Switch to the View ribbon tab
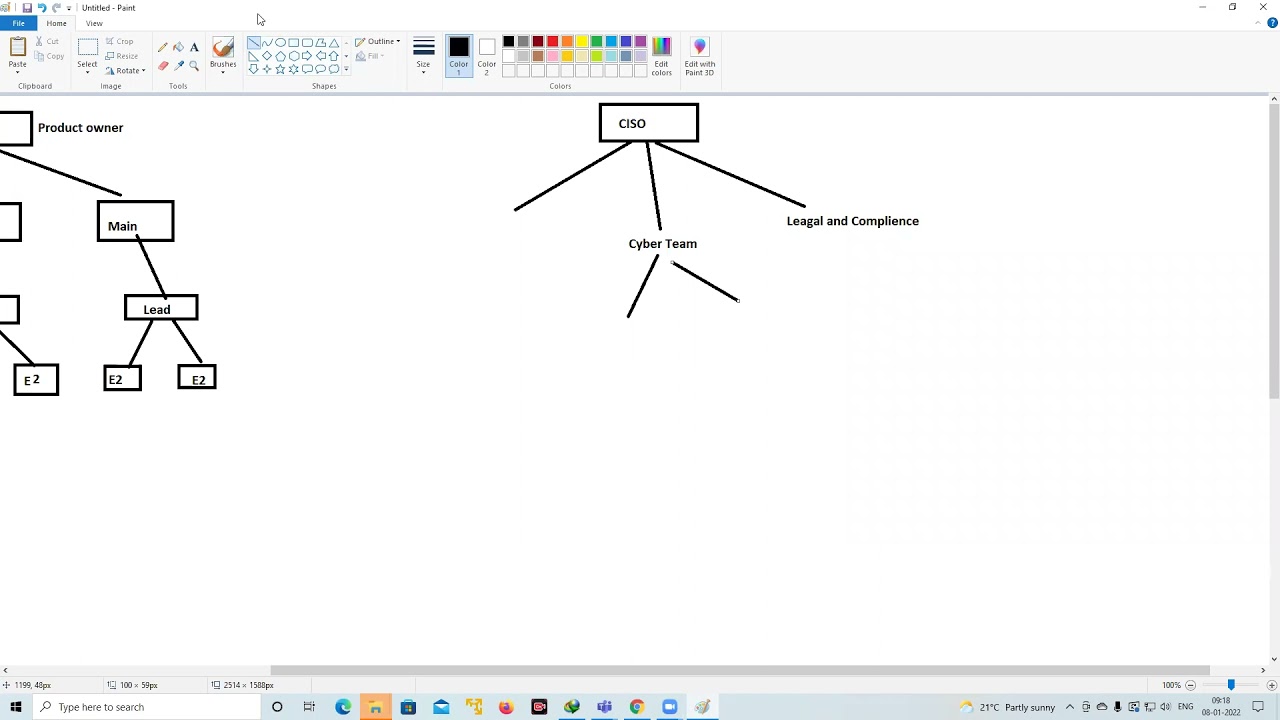The image size is (1280, 720). 94,23
